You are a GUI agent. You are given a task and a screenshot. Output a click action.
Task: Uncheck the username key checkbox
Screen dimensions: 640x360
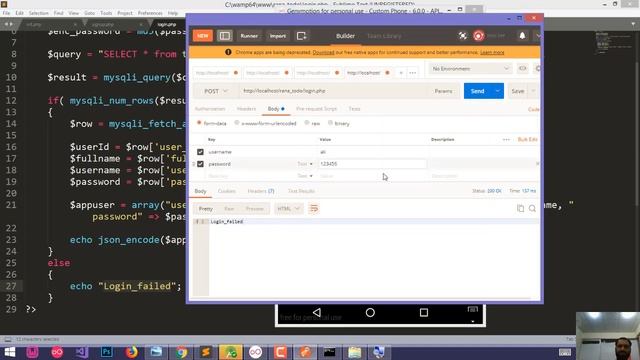(x=200, y=152)
